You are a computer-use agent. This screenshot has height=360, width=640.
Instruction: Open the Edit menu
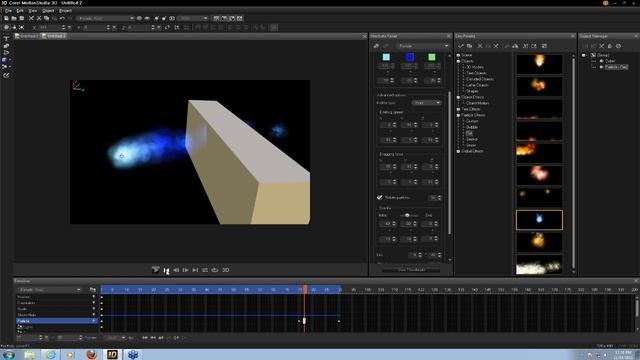click(x=20, y=11)
